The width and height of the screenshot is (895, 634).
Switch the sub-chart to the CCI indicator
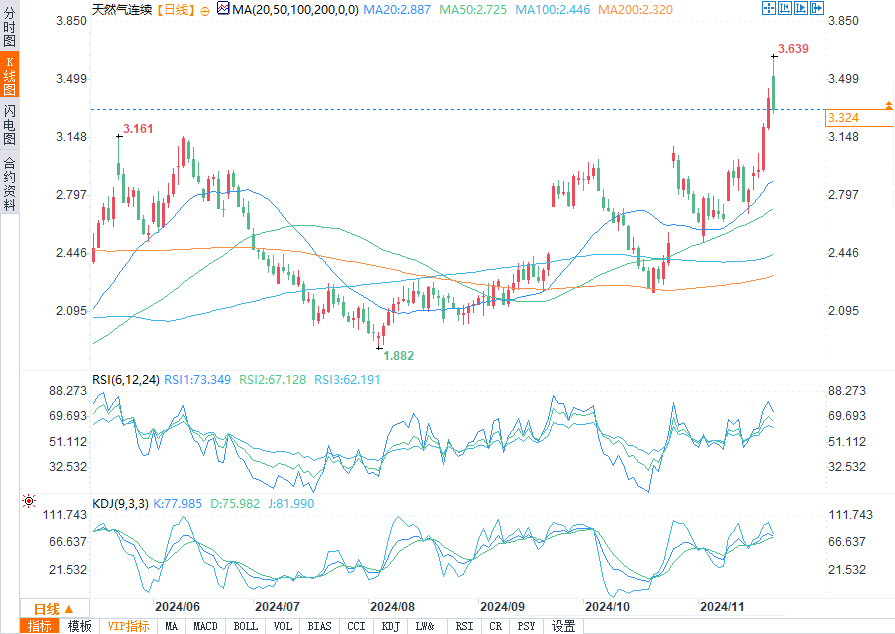[x=355, y=626]
